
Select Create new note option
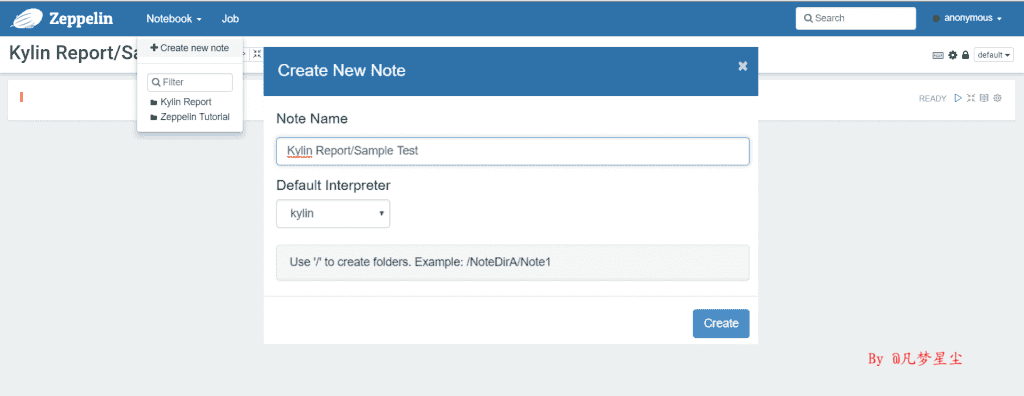(189, 48)
